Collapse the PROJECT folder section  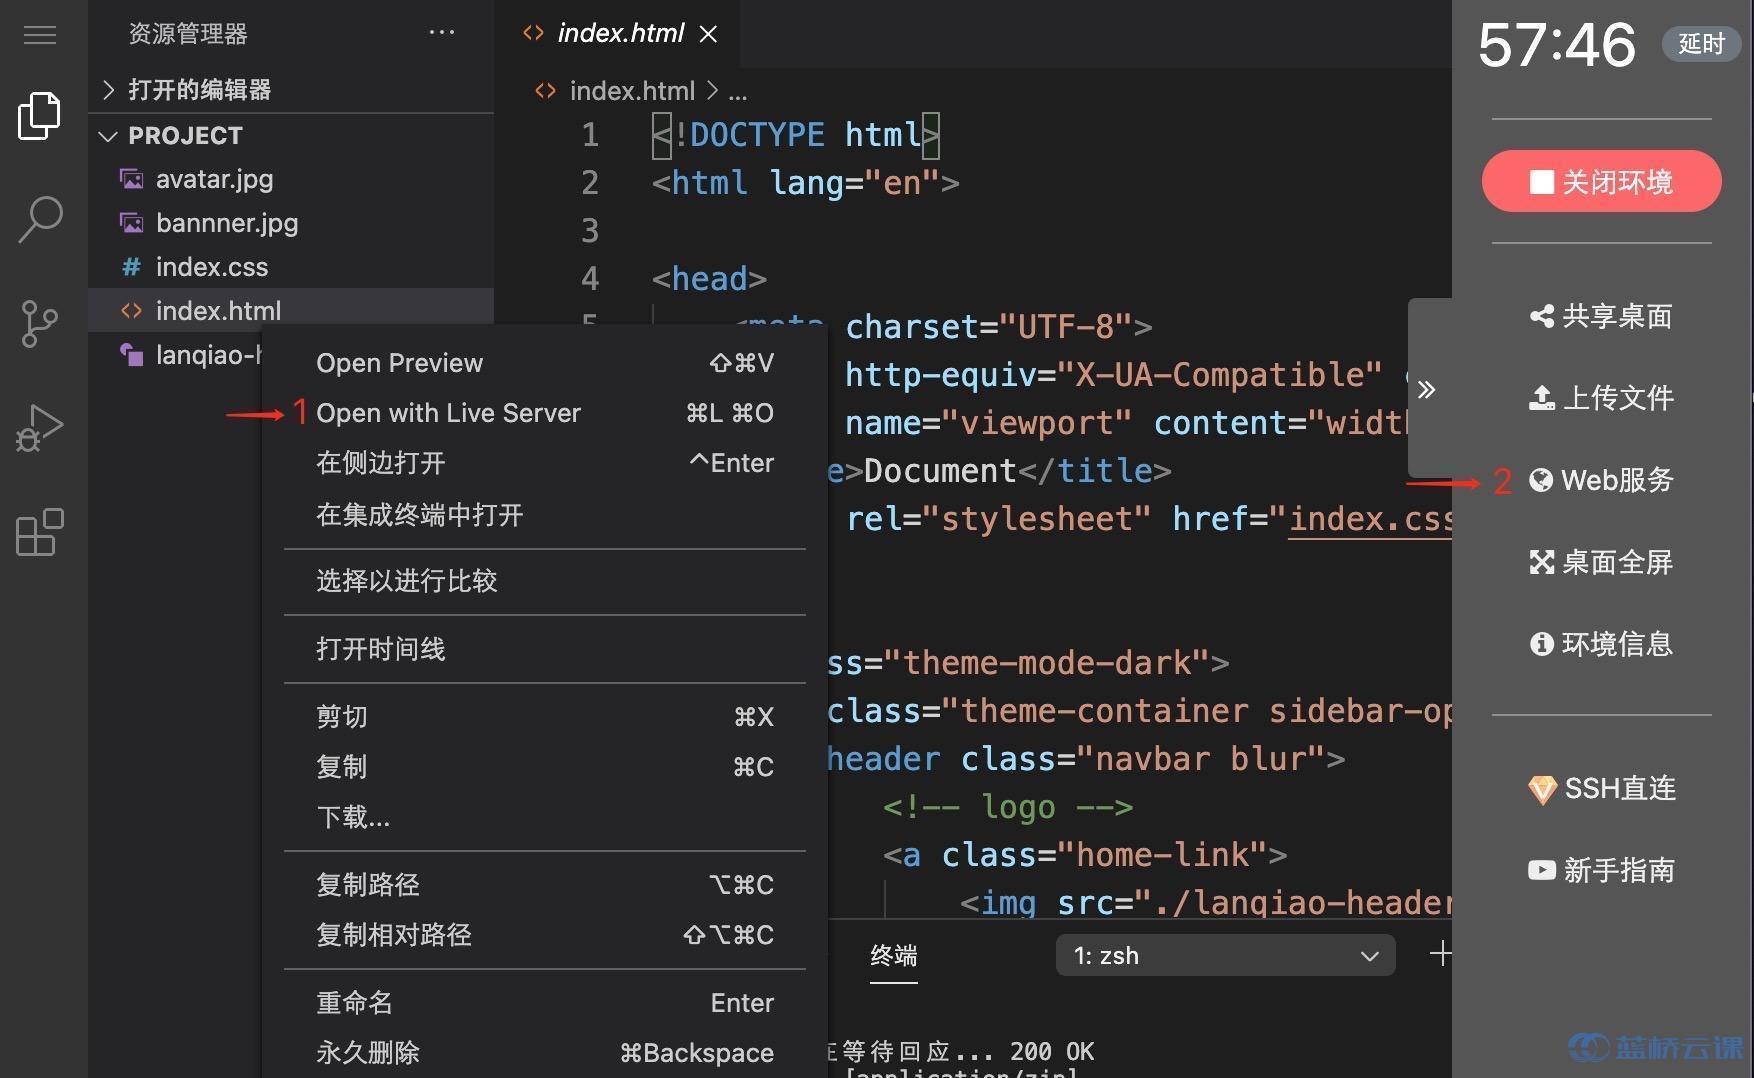pyautogui.click(x=291, y=135)
